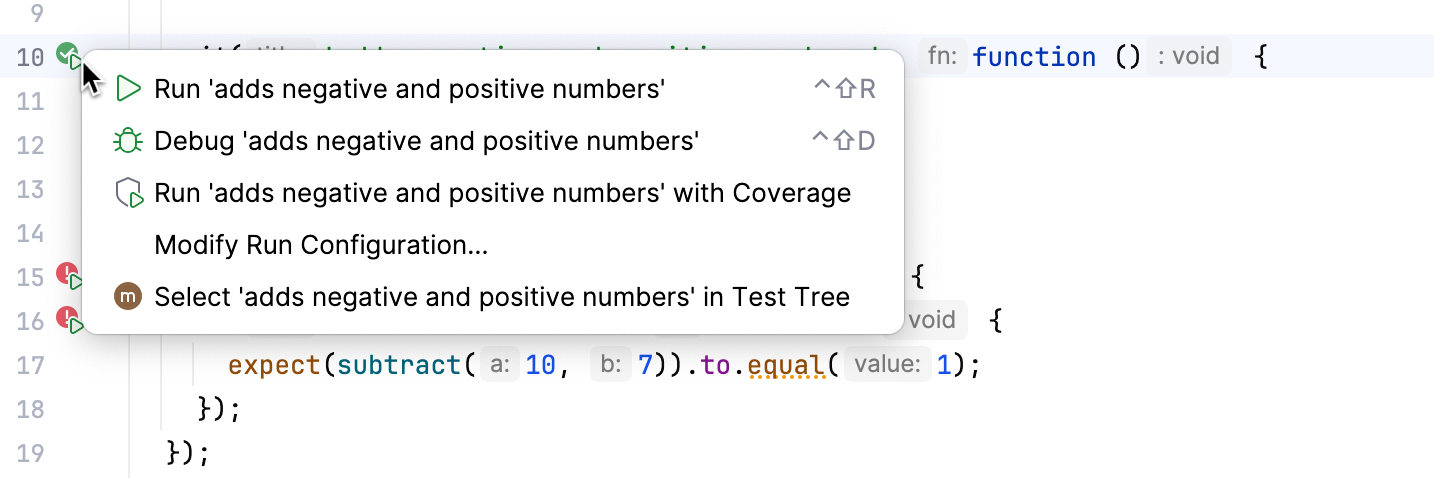Run the test with Coverage
Viewport: 1434px width, 478px height.
coord(502,193)
